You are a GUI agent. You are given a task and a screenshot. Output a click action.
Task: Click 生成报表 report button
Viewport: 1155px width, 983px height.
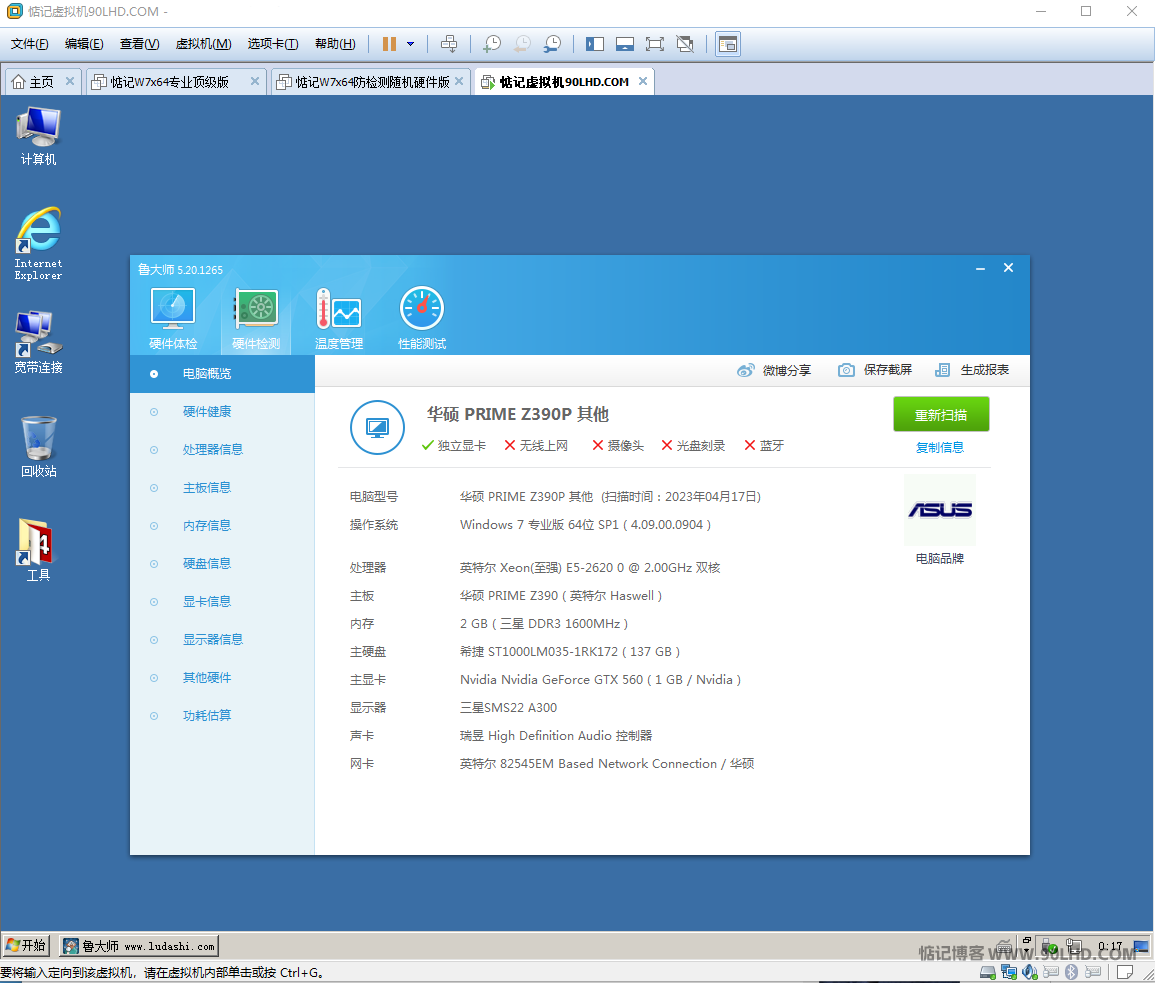tap(972, 370)
